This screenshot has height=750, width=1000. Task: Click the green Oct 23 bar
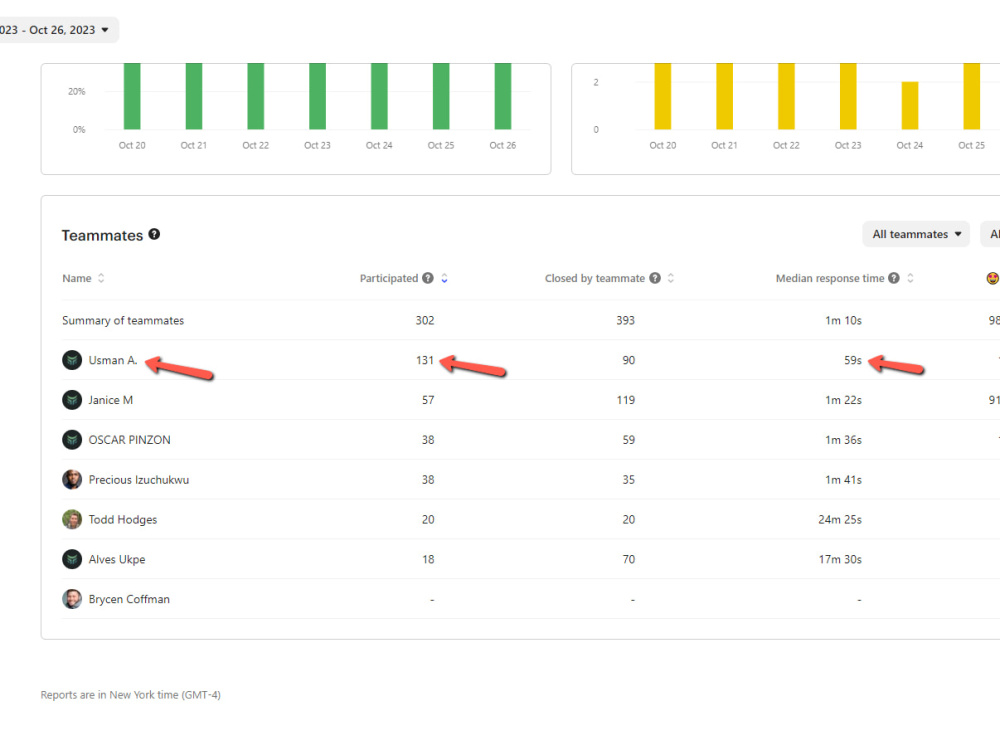click(317, 96)
